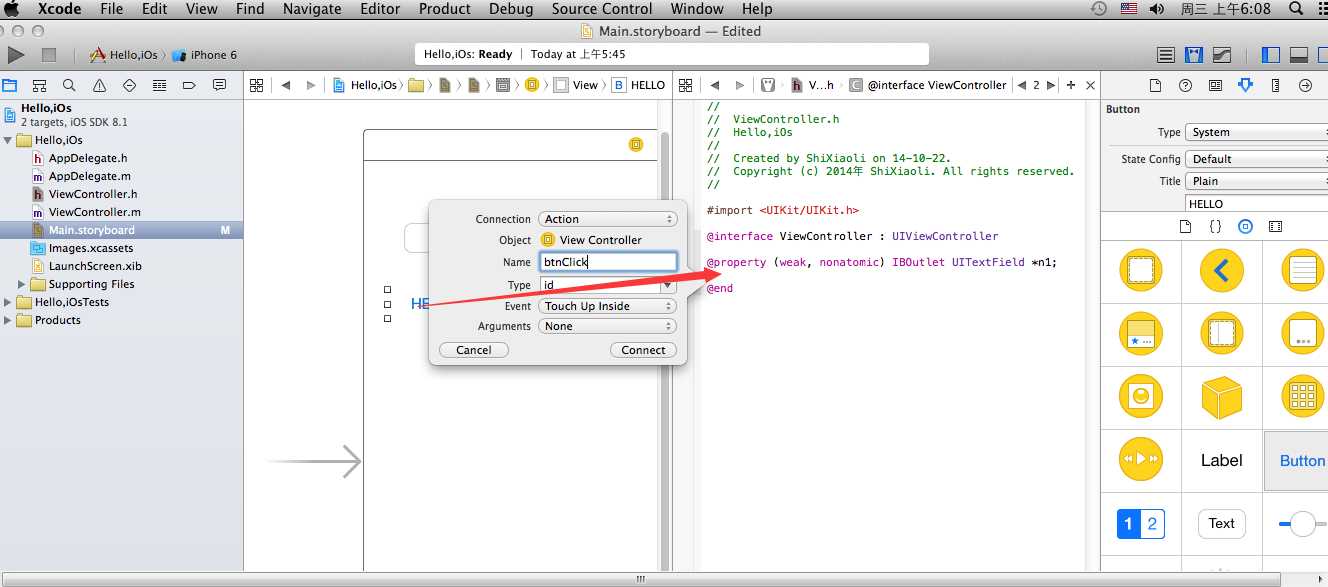Image resolution: width=1328 pixels, height=587 pixels.
Task: Add an assistant editor with plus icon
Action: click(1071, 85)
